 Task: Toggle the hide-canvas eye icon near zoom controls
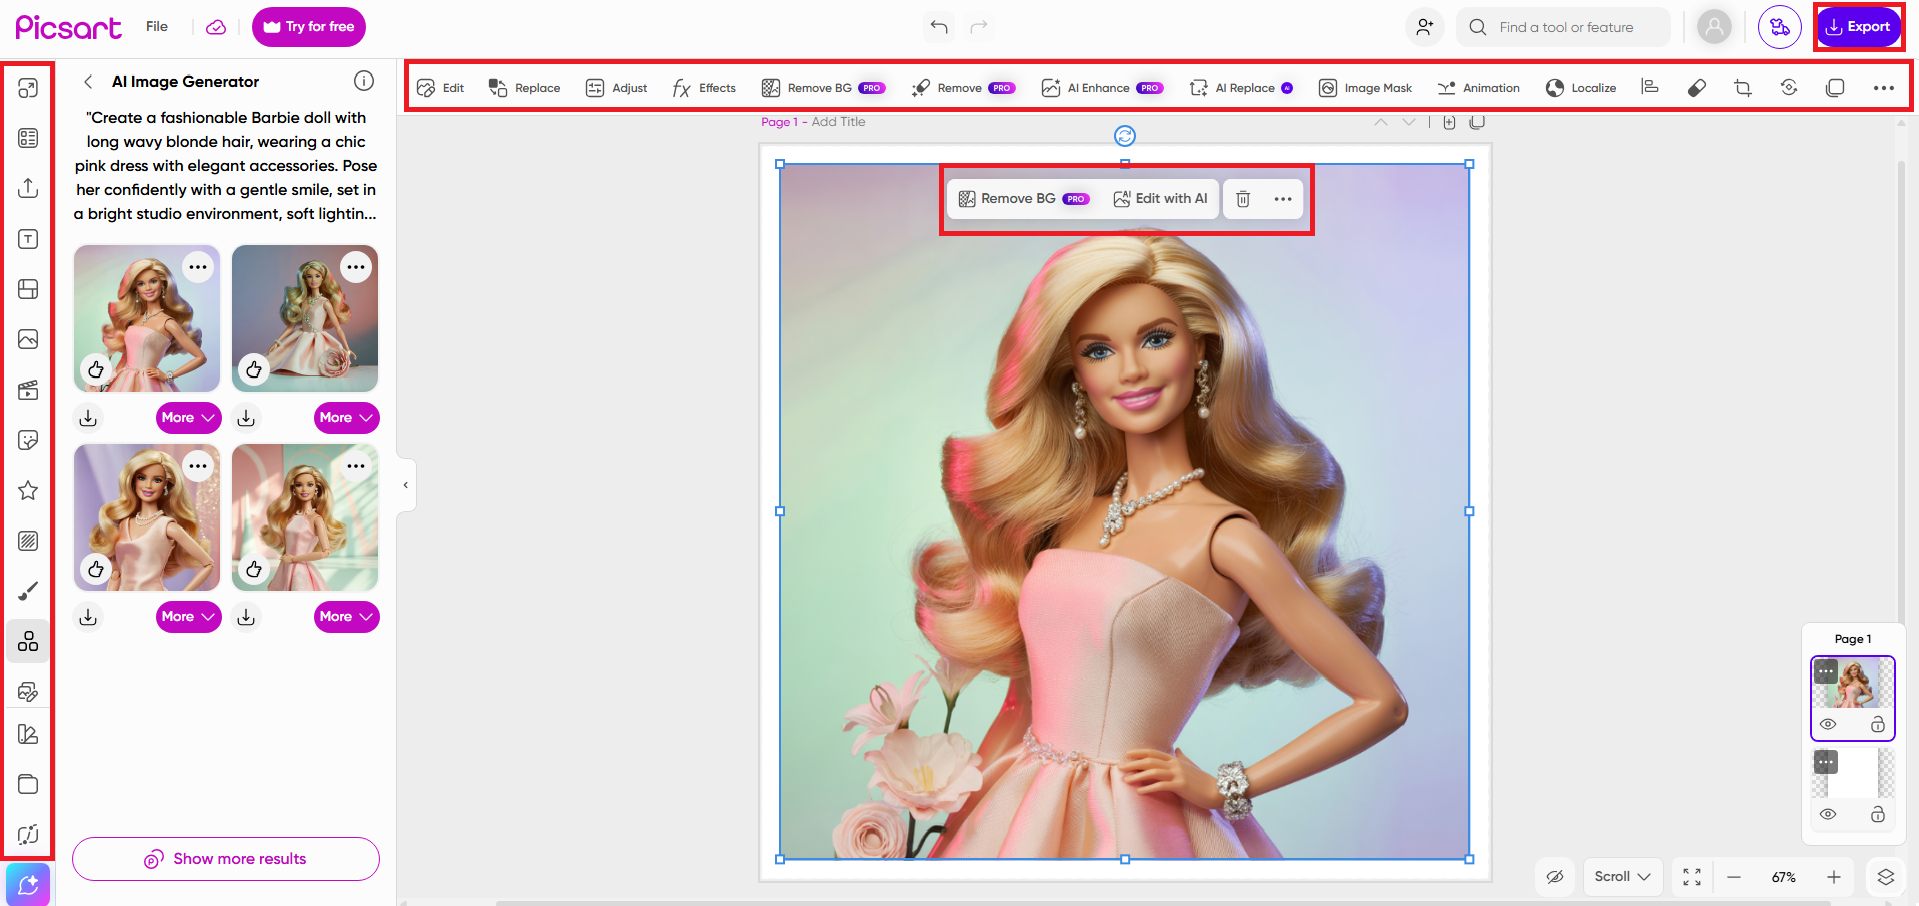point(1555,877)
